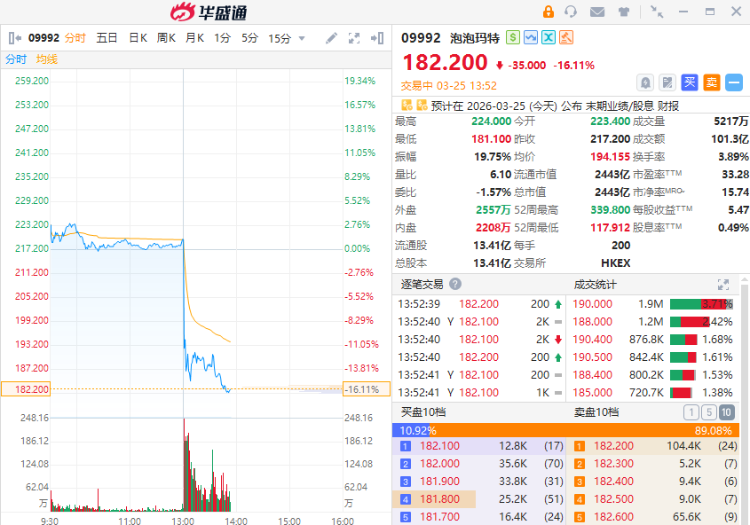Select ask level 5 at 182.600
The height and width of the screenshot is (525, 750).
pos(653,517)
